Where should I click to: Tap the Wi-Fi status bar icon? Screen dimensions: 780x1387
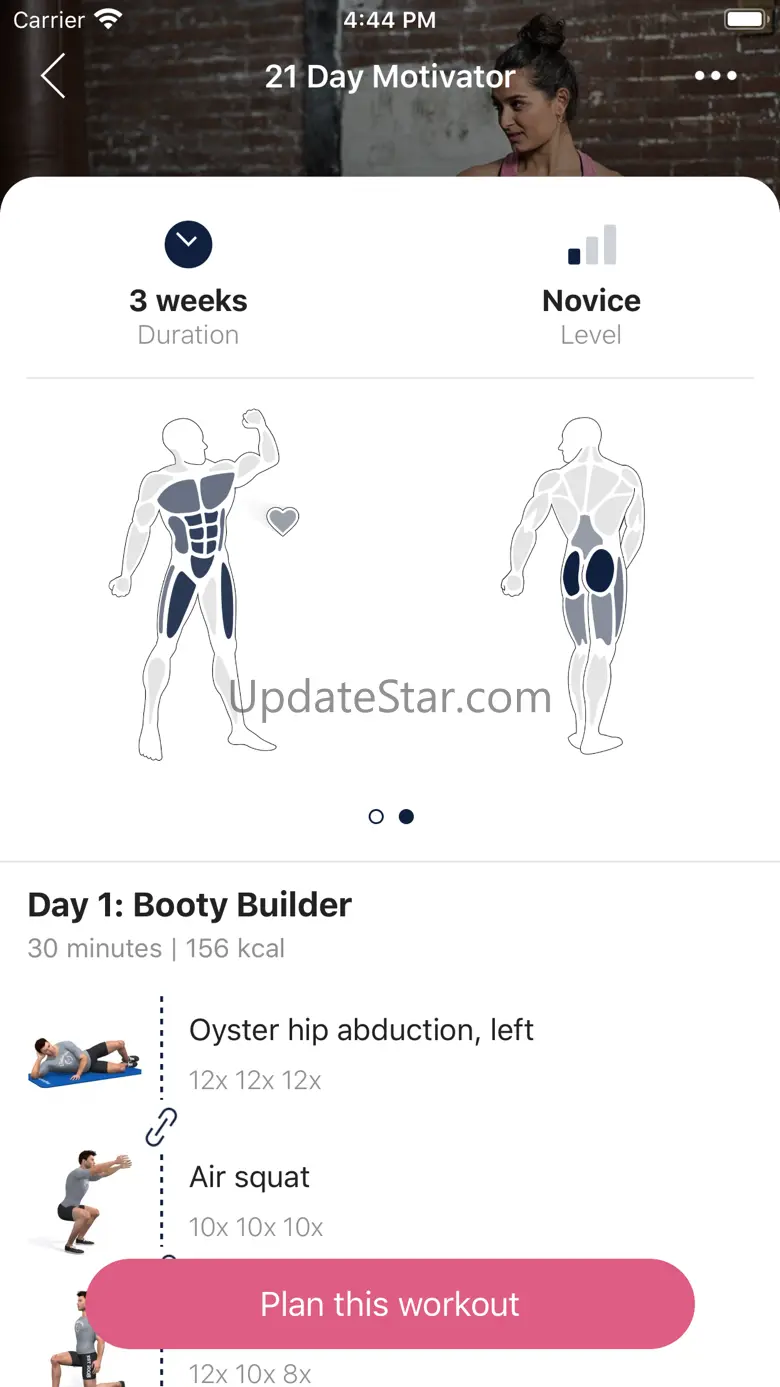point(107,20)
